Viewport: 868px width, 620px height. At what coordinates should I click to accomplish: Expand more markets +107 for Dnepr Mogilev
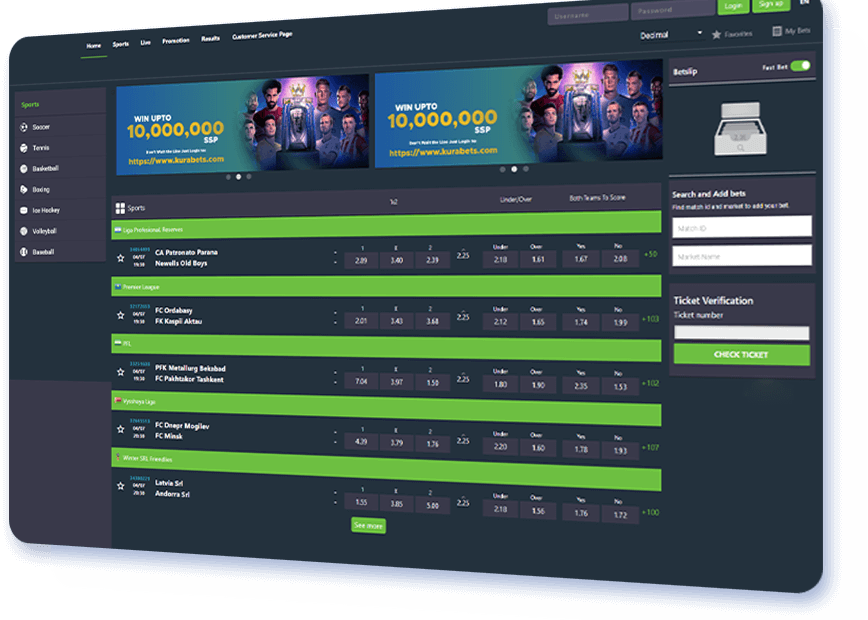650,447
